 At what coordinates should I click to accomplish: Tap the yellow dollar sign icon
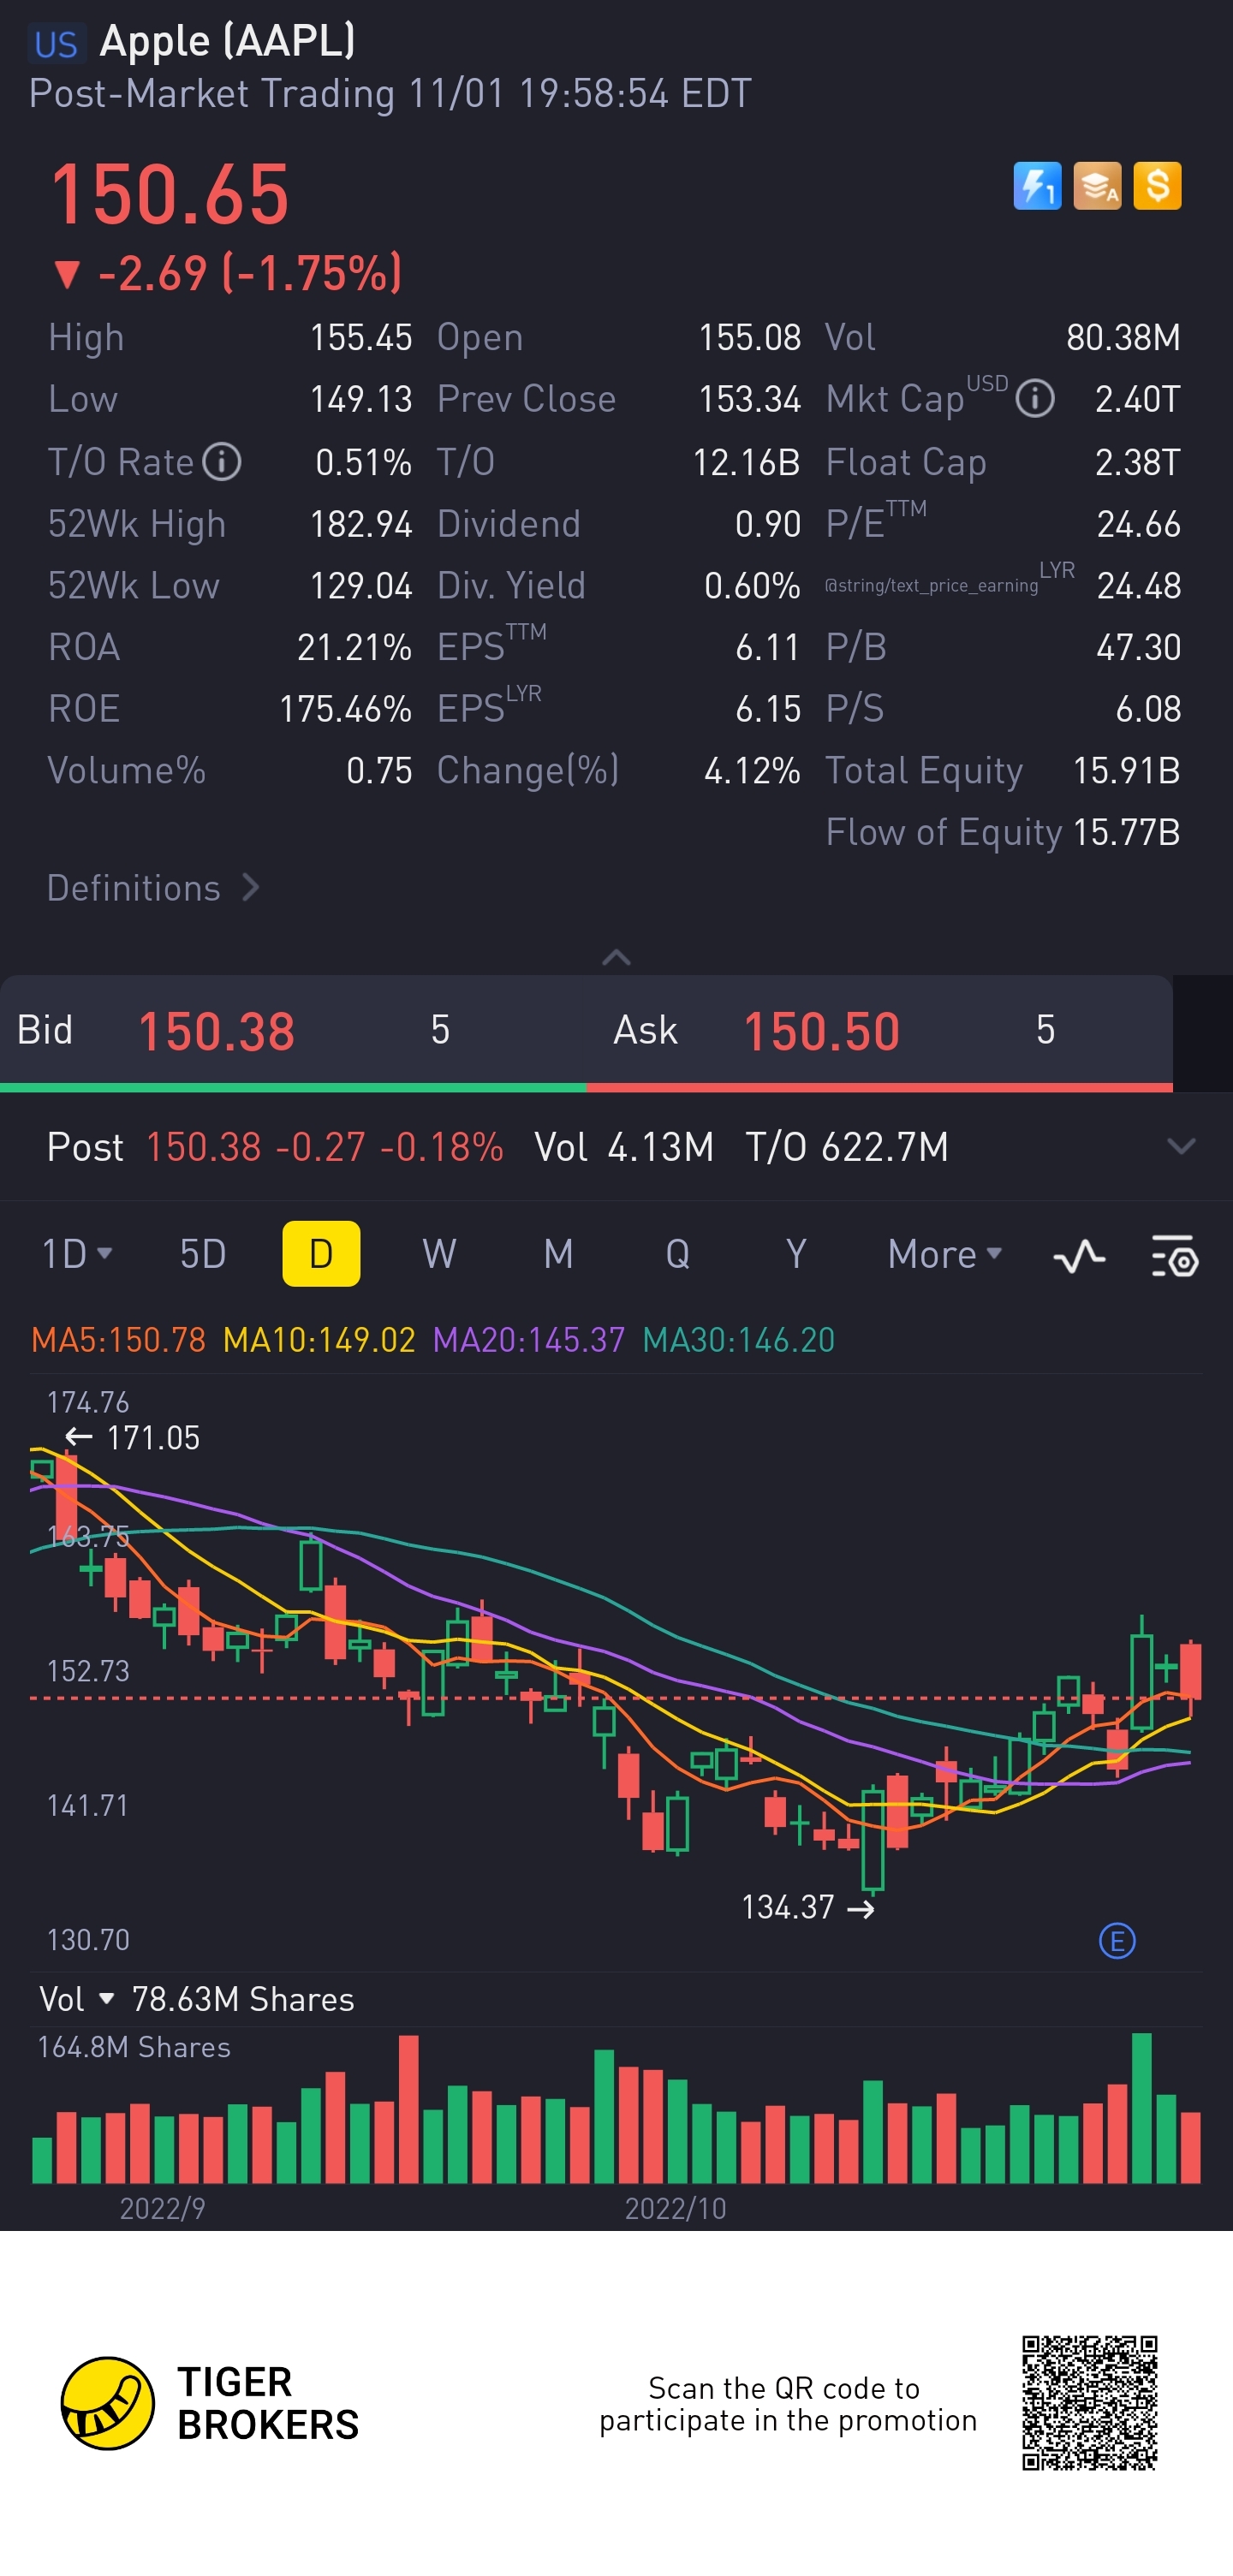[x=1157, y=186]
